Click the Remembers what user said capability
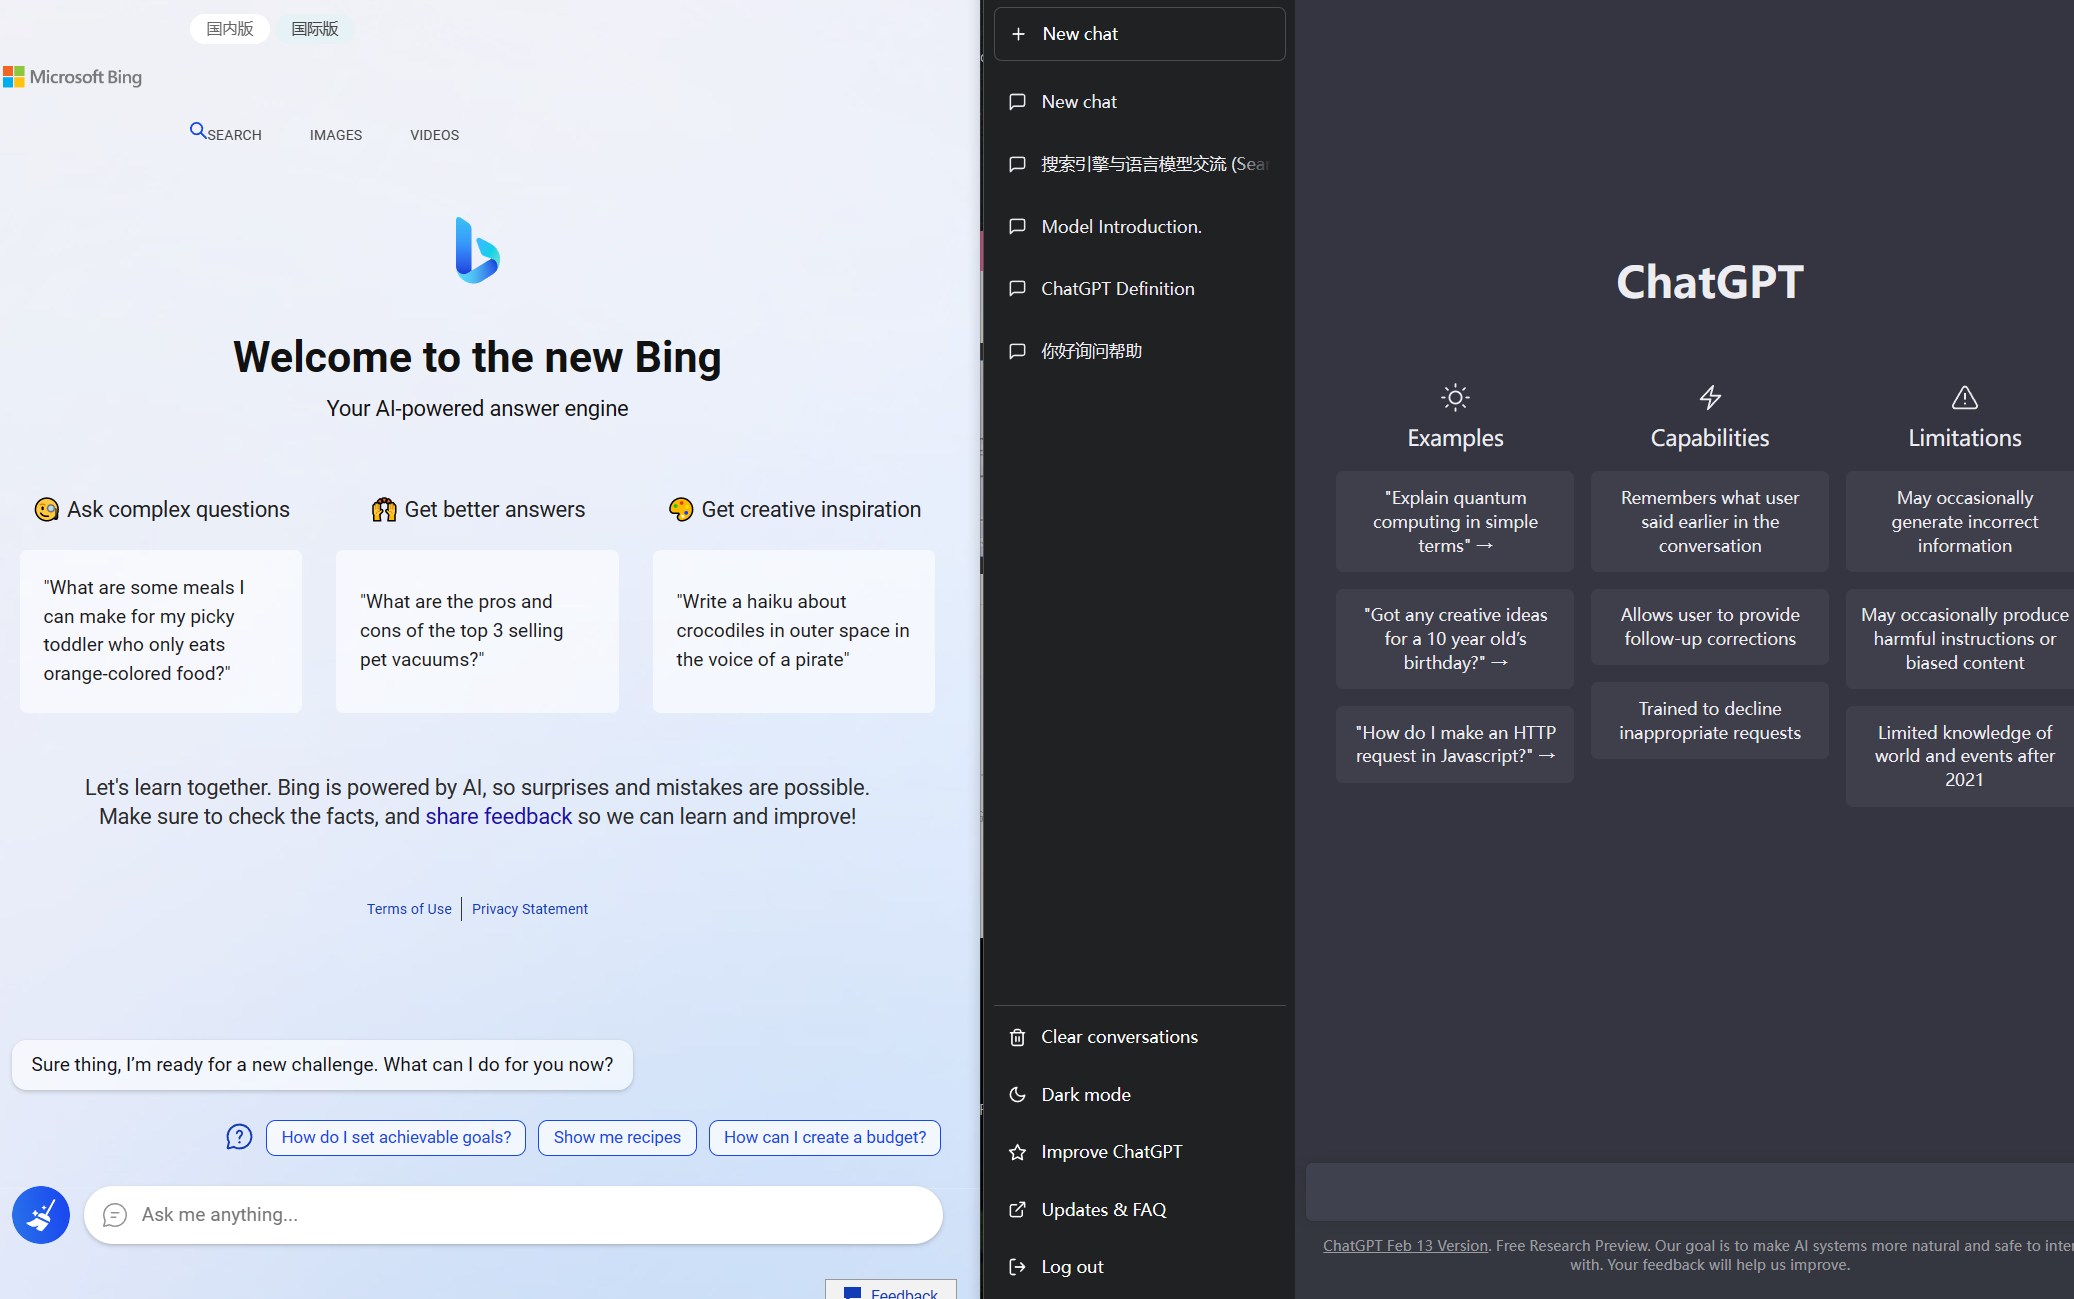2074x1299 pixels. (1710, 522)
